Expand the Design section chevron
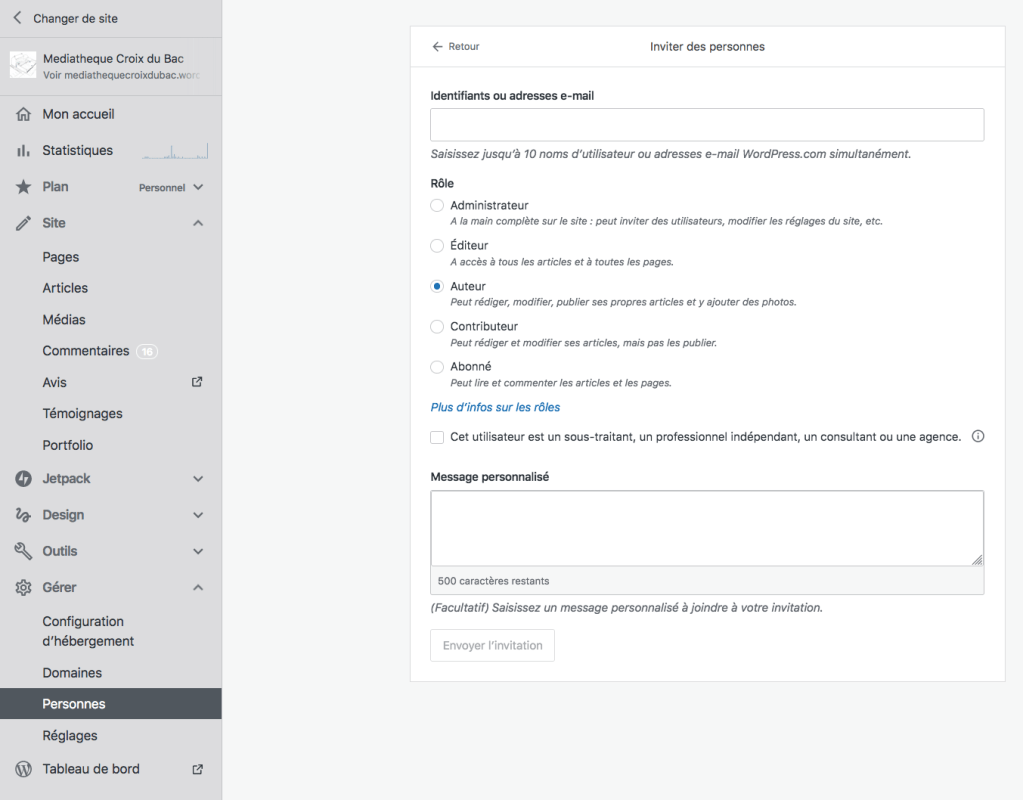The height and width of the screenshot is (800, 1023). pyautogui.click(x=198, y=515)
